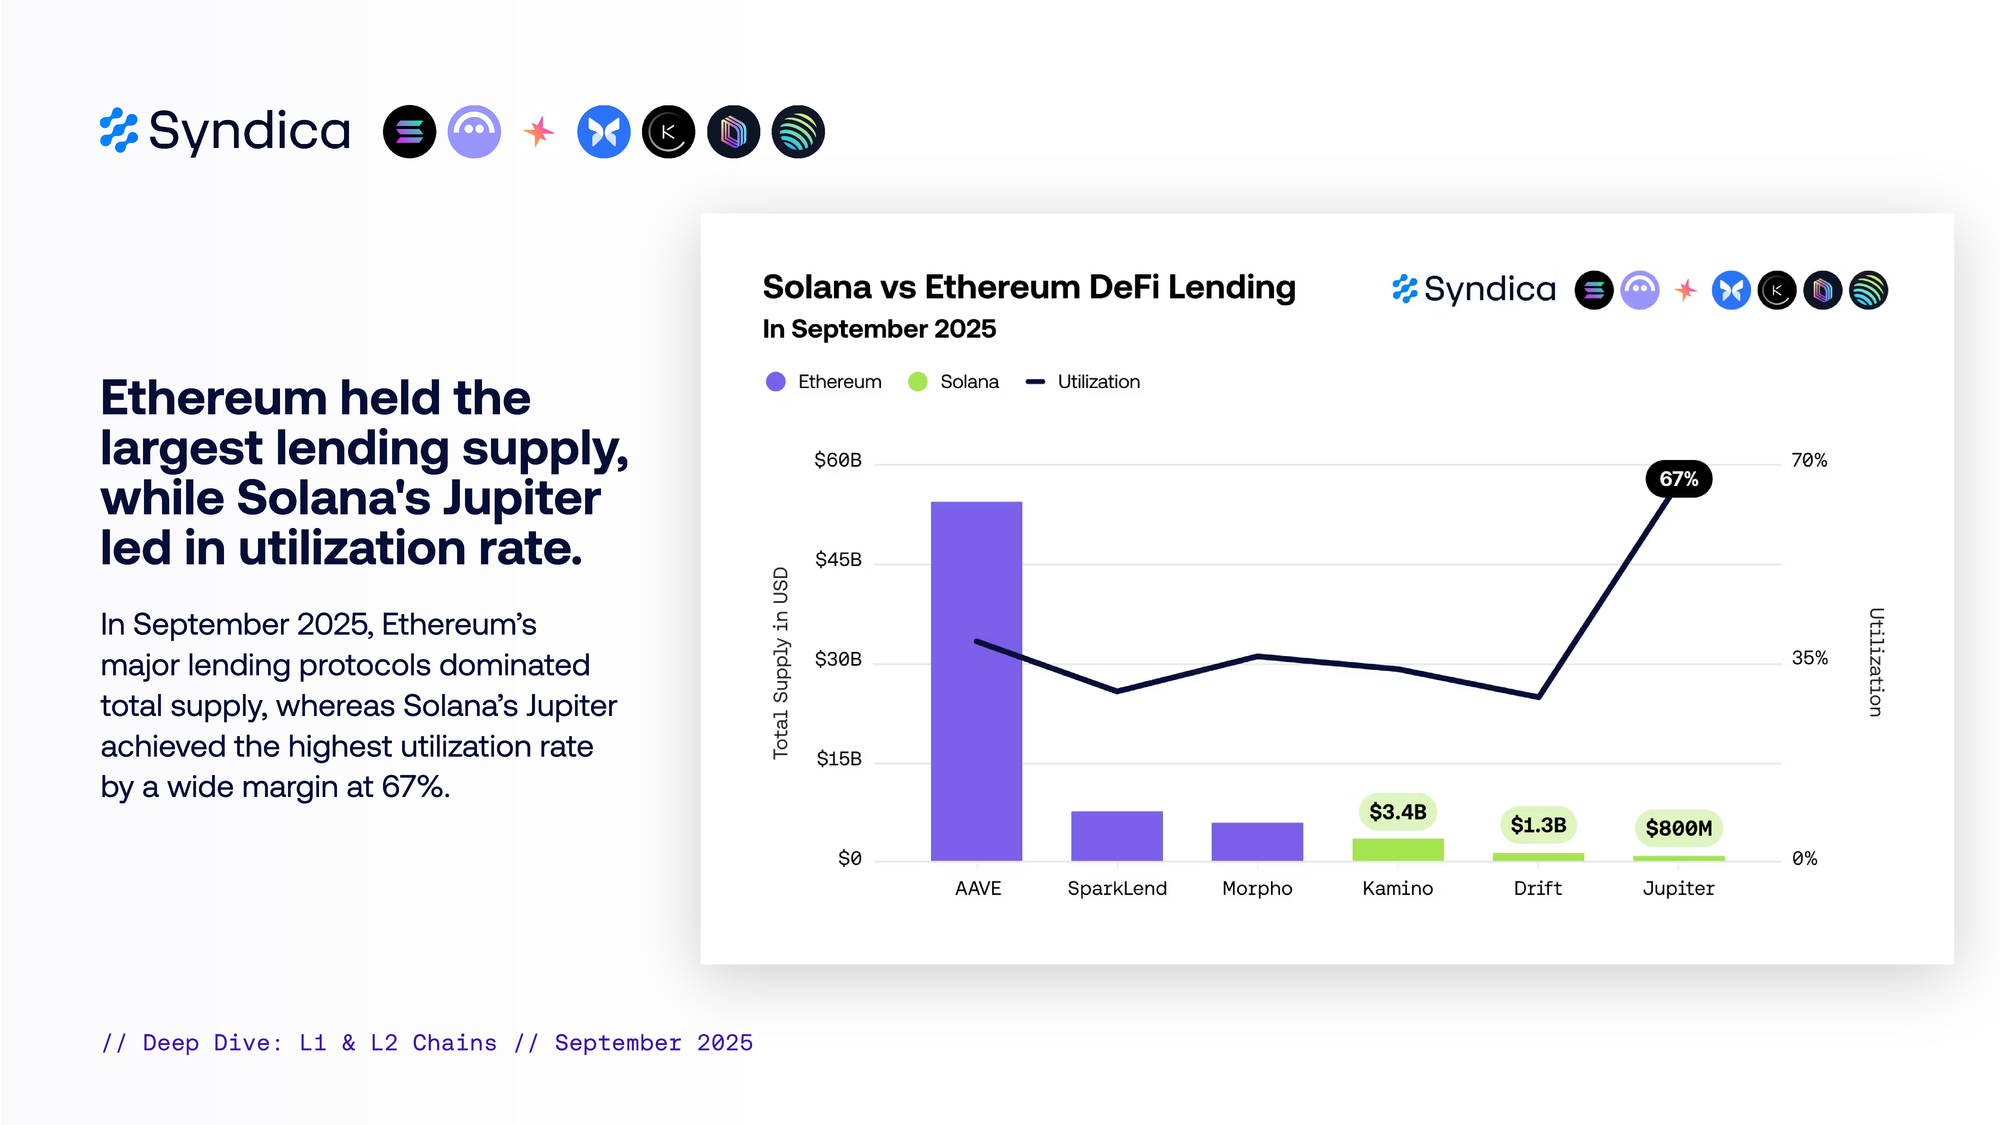Click the striped green sphere icon in the header
The width and height of the screenshot is (2000, 1125).
(798, 132)
